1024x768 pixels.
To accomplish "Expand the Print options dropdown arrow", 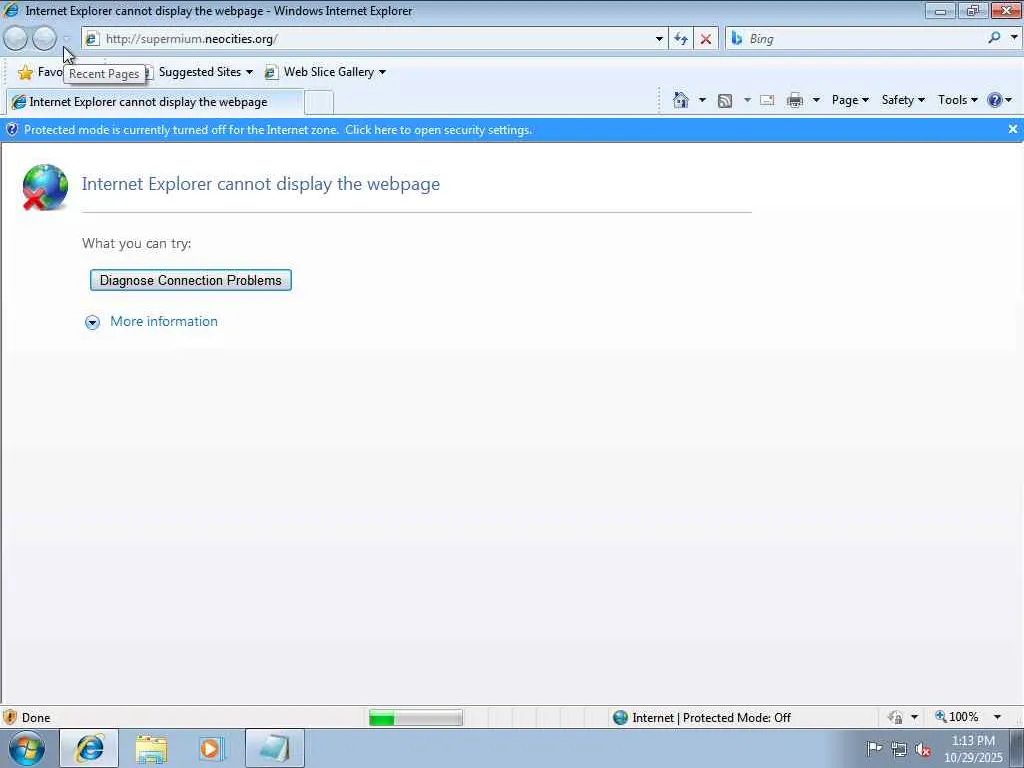I will click(x=816, y=100).
